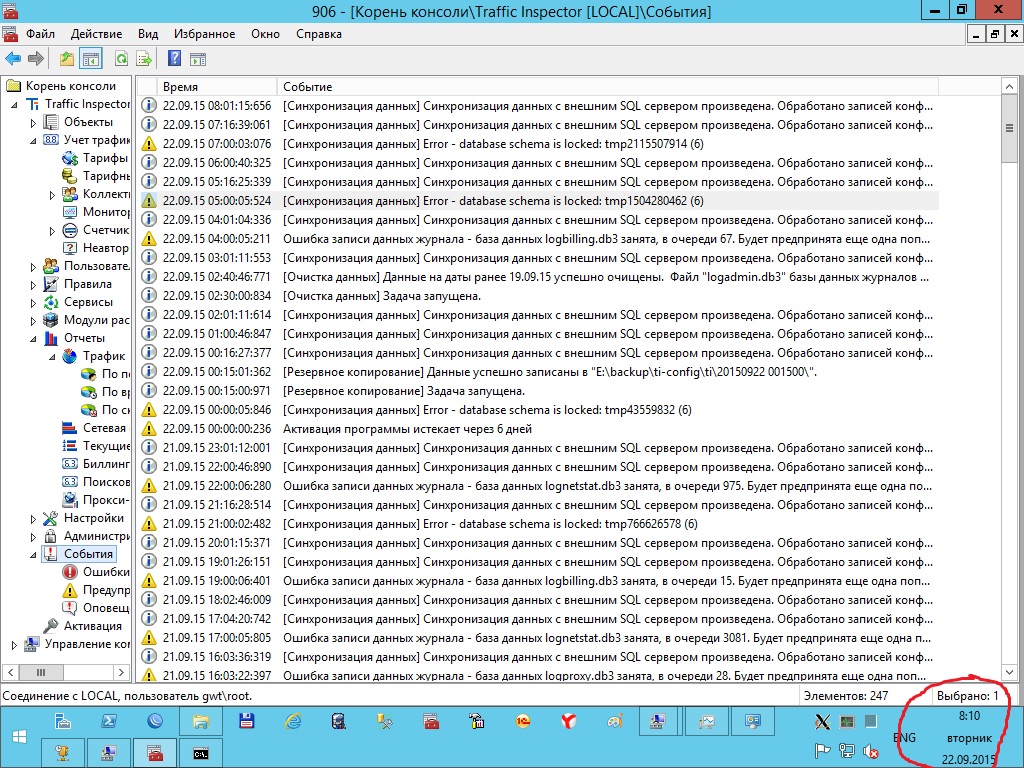Open the Окно menu
1024x768 pixels.
tap(265, 34)
